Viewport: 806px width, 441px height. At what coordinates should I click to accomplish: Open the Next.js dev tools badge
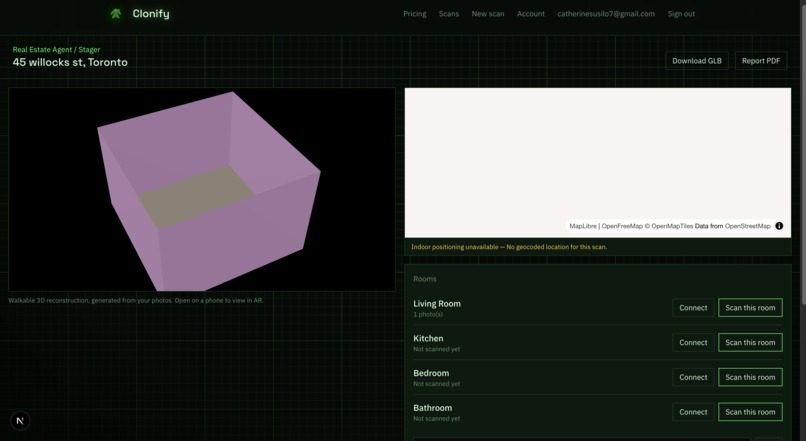click(x=20, y=421)
